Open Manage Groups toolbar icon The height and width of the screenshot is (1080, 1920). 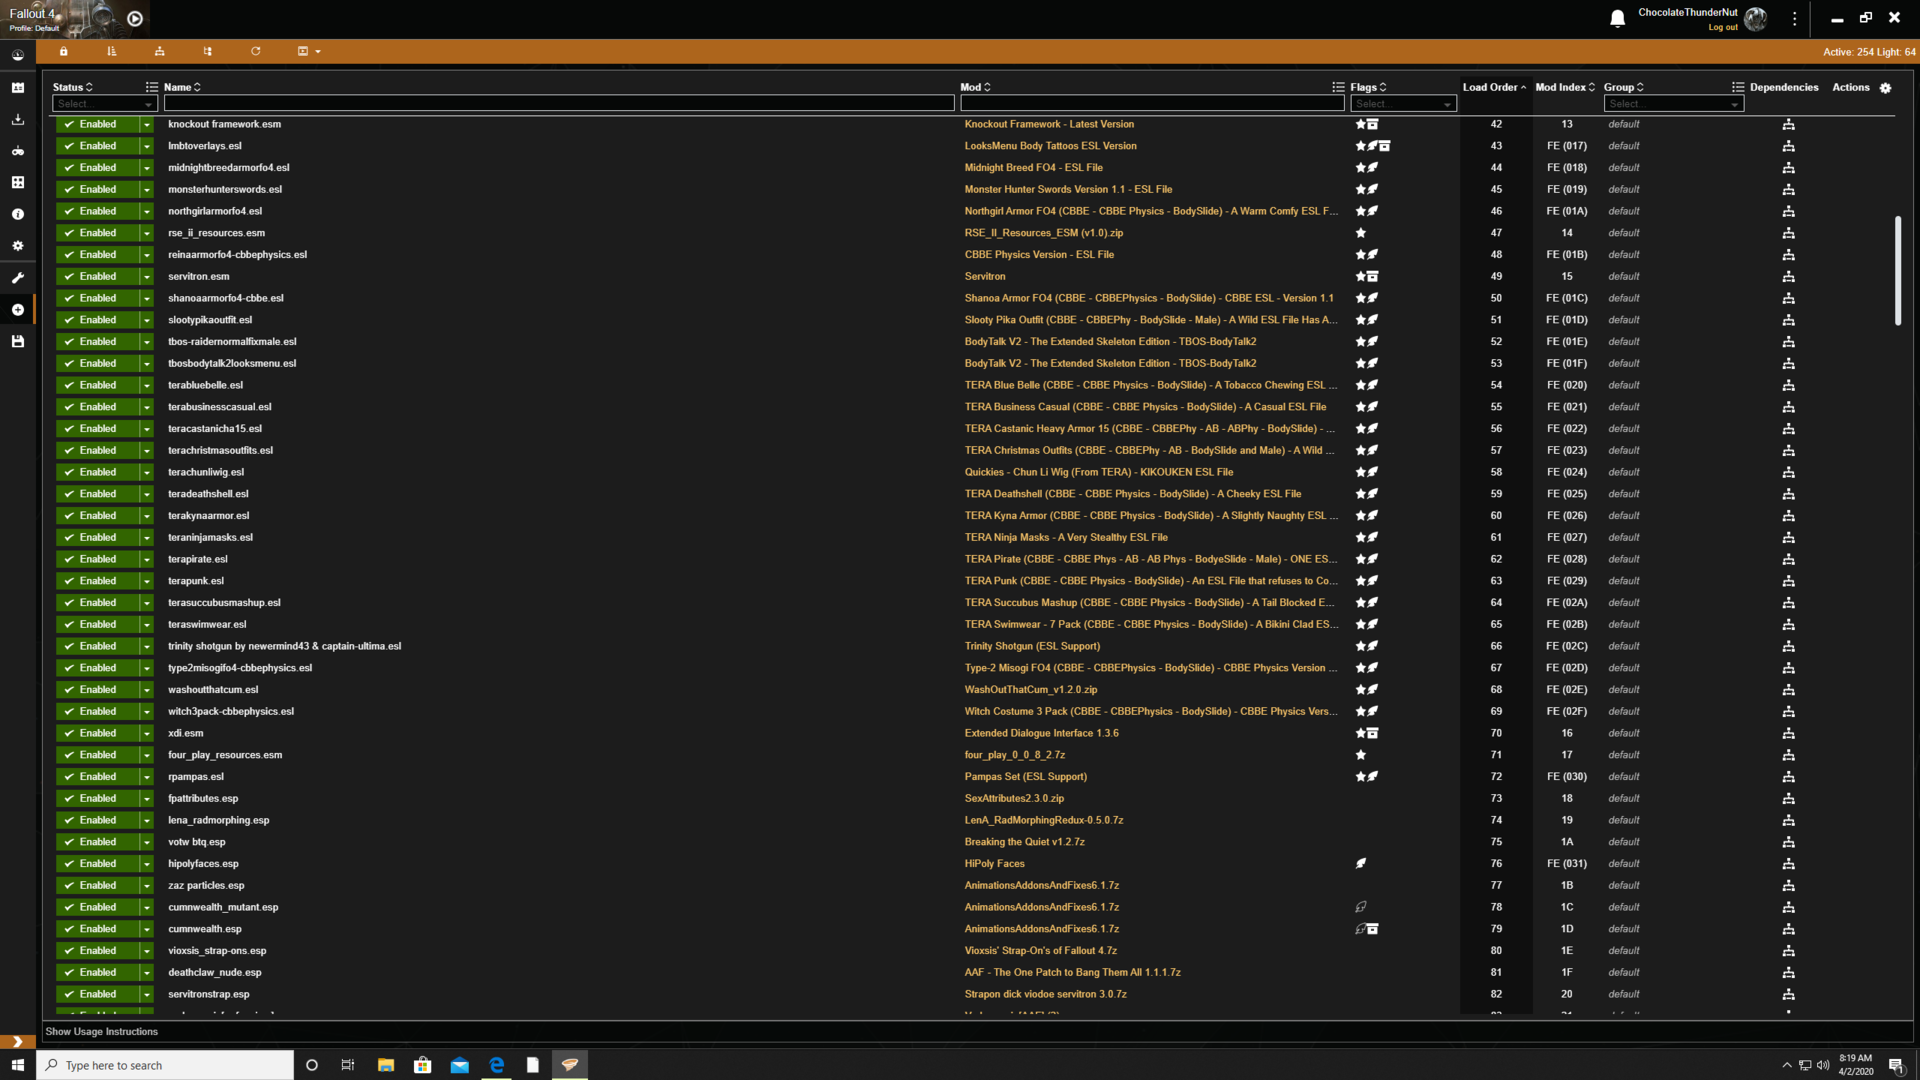point(207,51)
